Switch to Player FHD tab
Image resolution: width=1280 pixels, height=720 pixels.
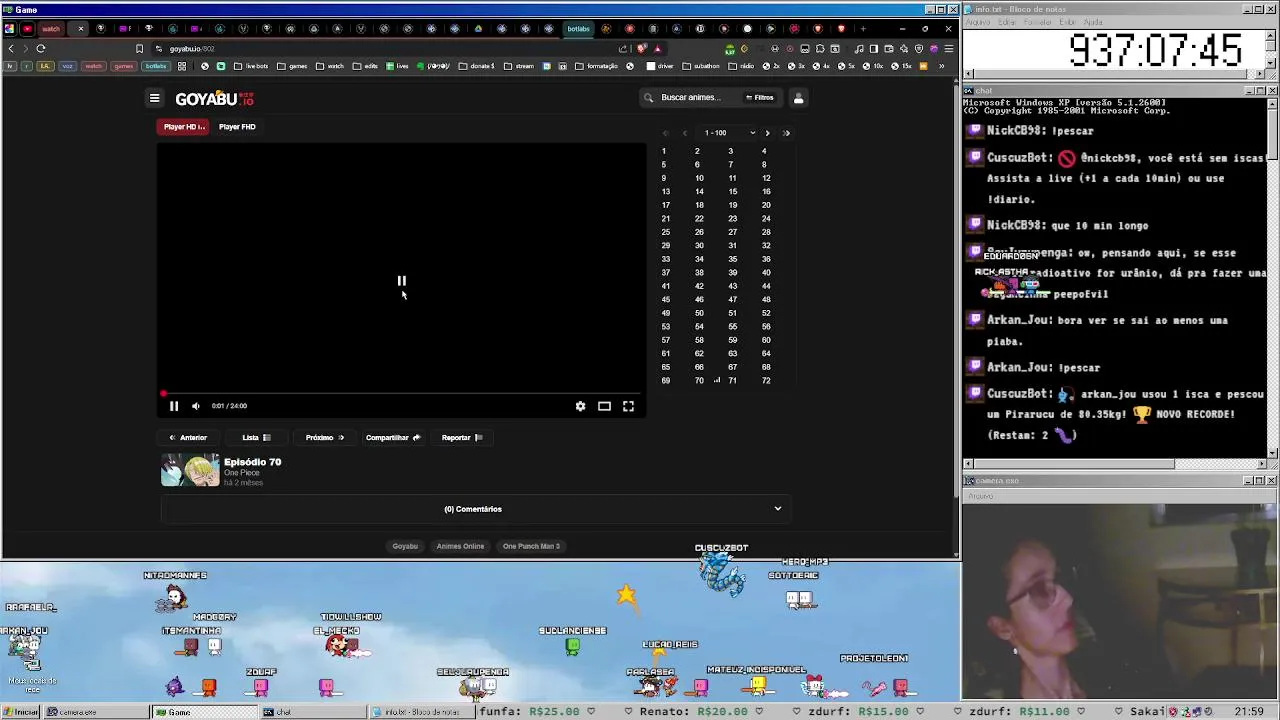(x=237, y=127)
